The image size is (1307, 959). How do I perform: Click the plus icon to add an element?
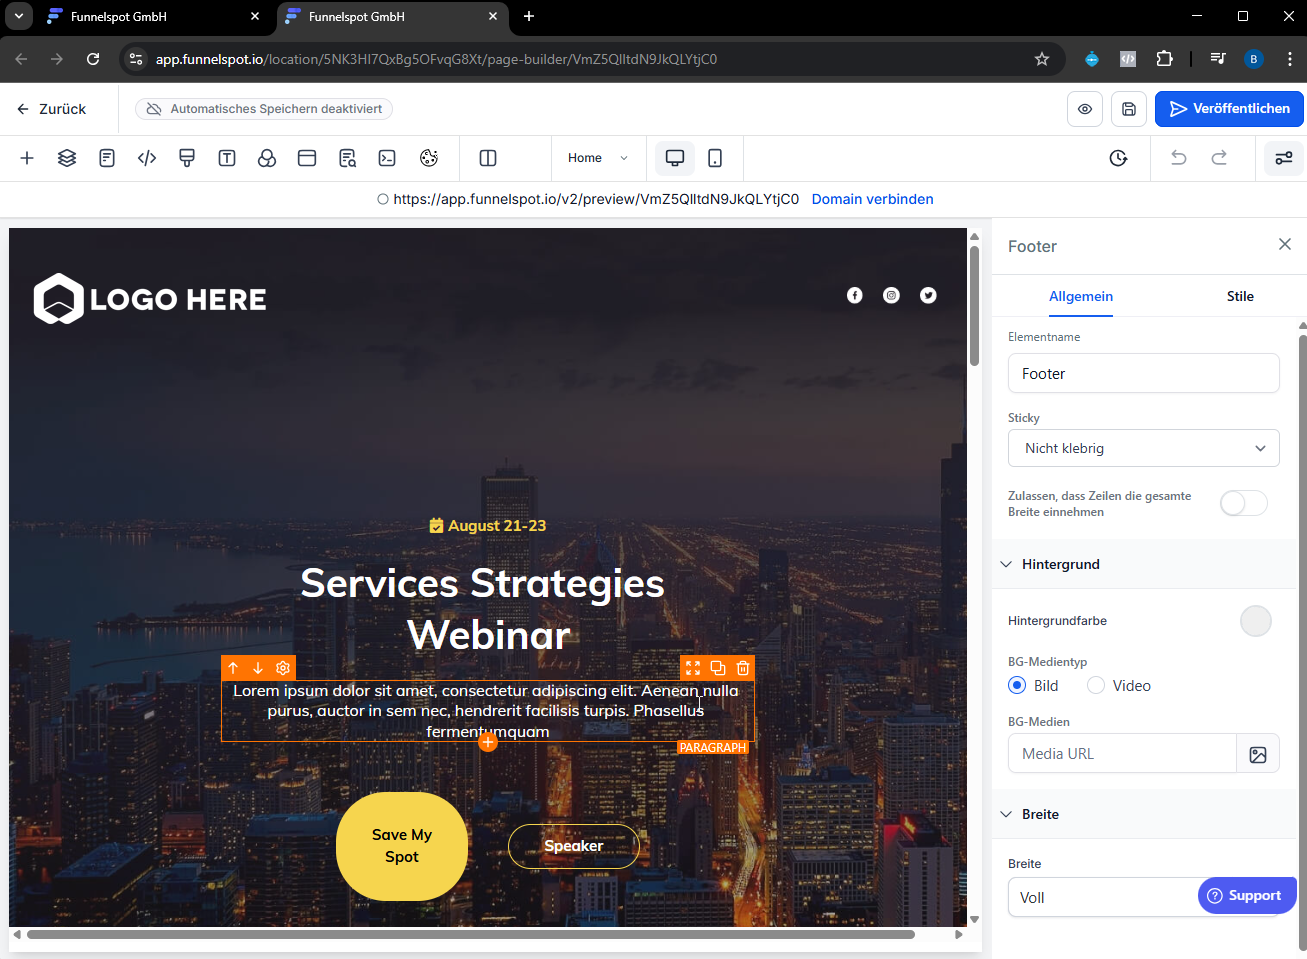(x=27, y=158)
